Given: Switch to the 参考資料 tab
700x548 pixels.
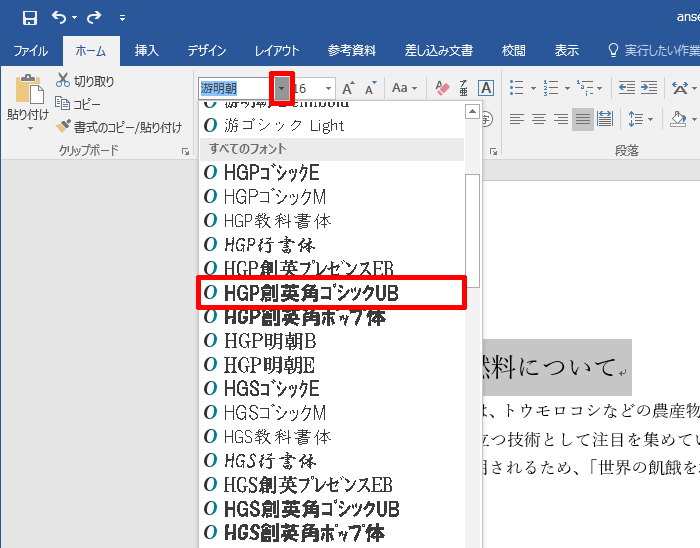Looking at the screenshot, I should pyautogui.click(x=352, y=51).
